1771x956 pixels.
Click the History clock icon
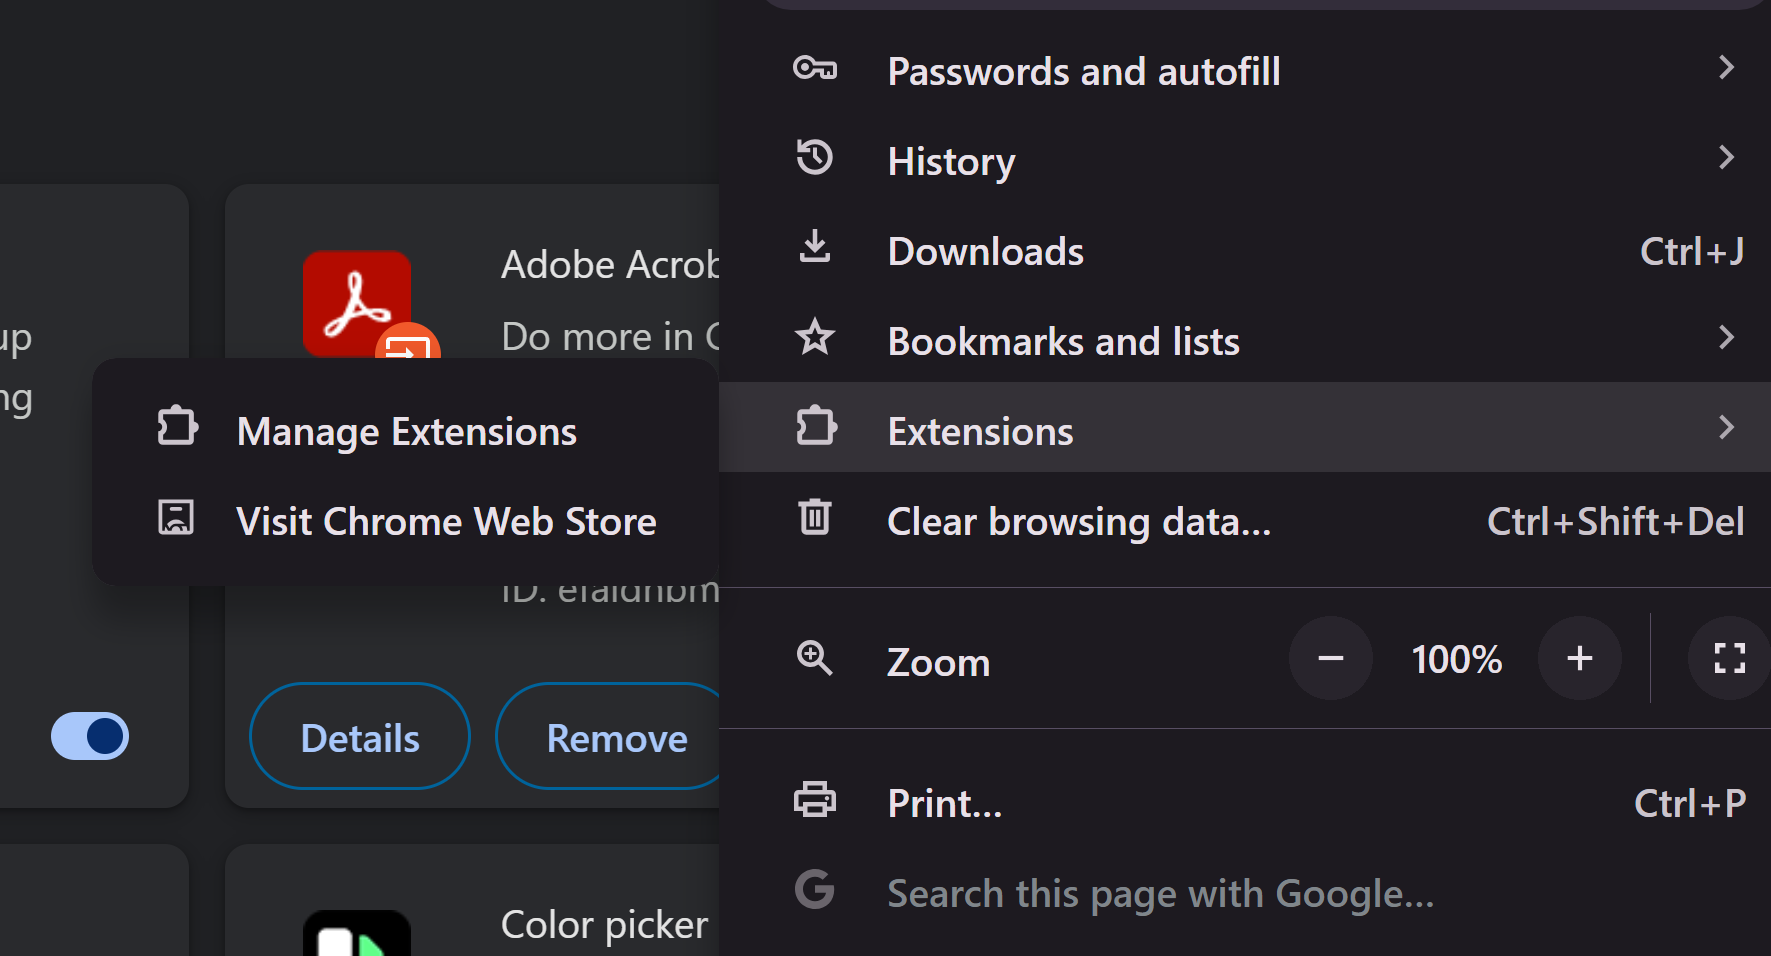814,158
